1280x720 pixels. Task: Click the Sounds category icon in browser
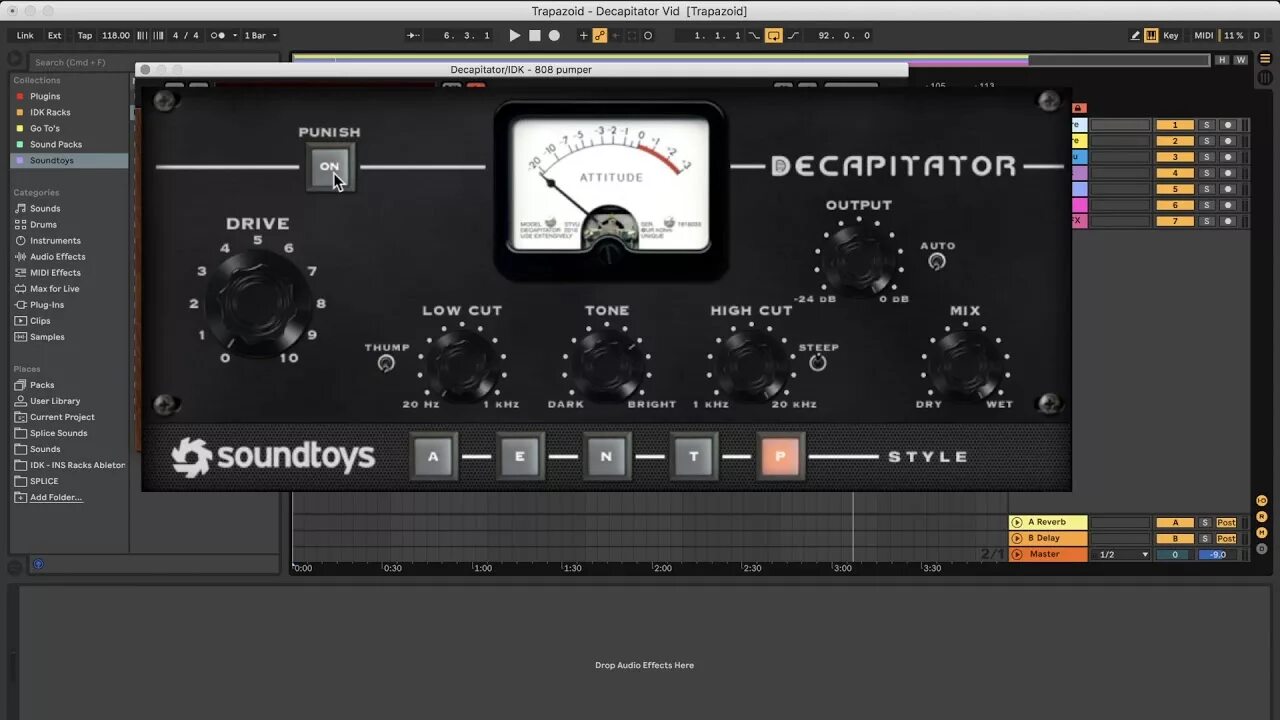[20, 208]
